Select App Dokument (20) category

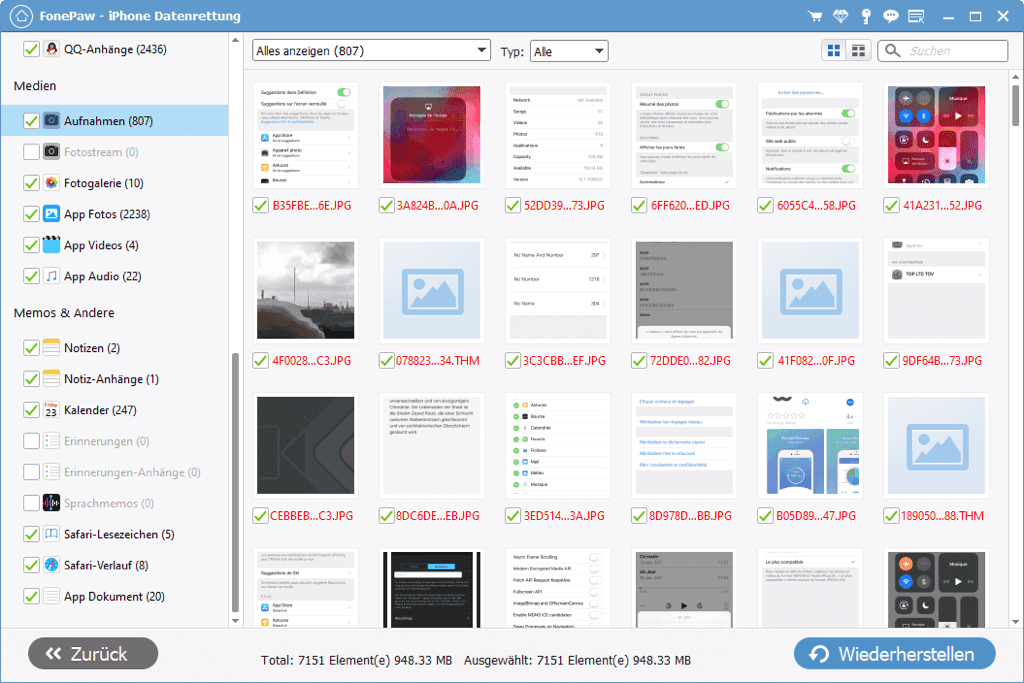pos(114,596)
